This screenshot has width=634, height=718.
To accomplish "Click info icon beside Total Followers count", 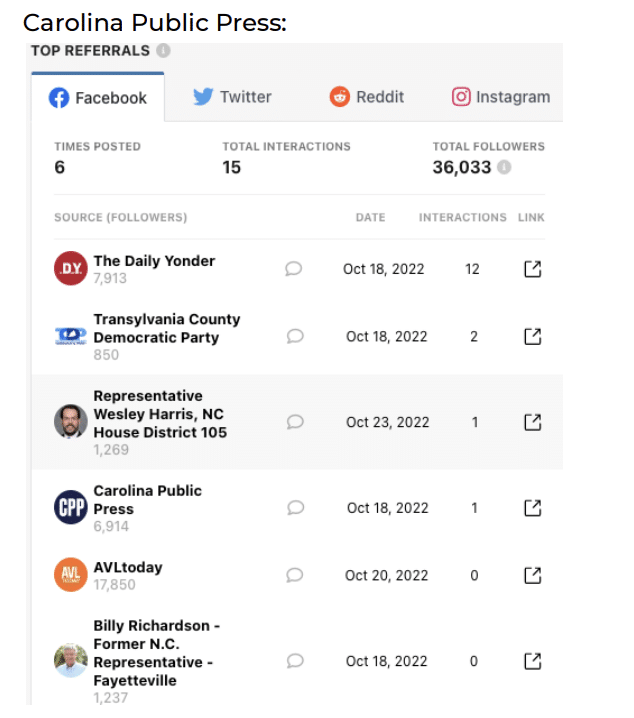I will [x=504, y=167].
